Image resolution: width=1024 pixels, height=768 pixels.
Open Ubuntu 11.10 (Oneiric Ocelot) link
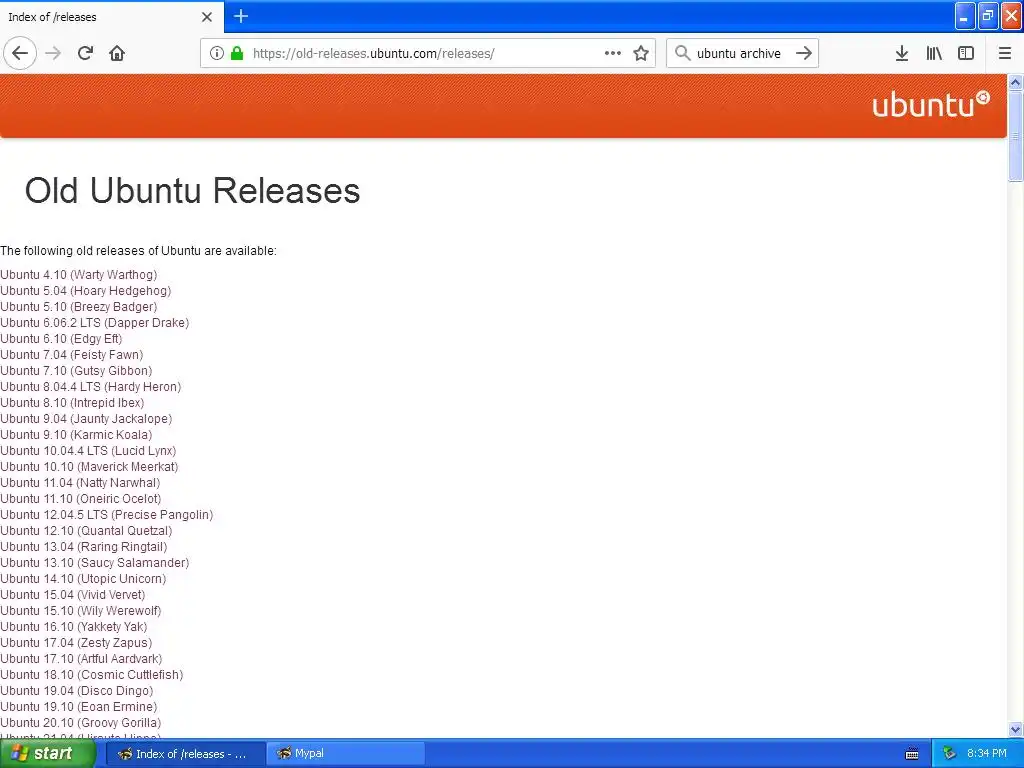[80, 499]
